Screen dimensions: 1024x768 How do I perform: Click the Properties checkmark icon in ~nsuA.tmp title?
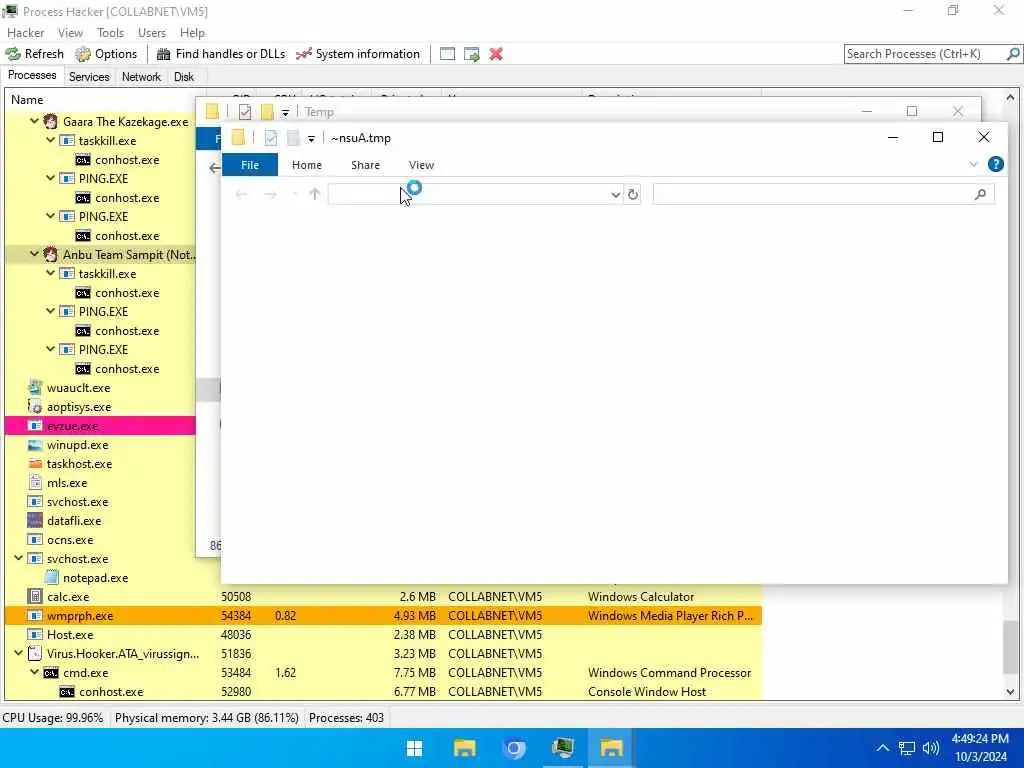pyautogui.click(x=270, y=138)
